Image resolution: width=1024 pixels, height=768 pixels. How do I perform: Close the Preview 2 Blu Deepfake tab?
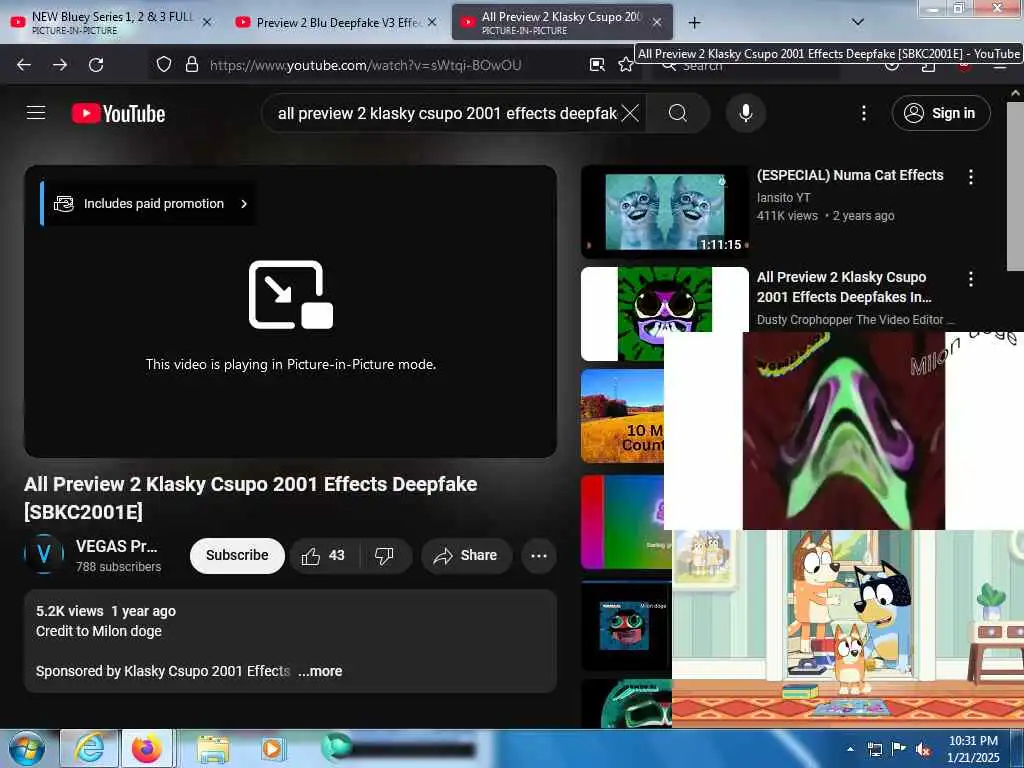pos(432,22)
